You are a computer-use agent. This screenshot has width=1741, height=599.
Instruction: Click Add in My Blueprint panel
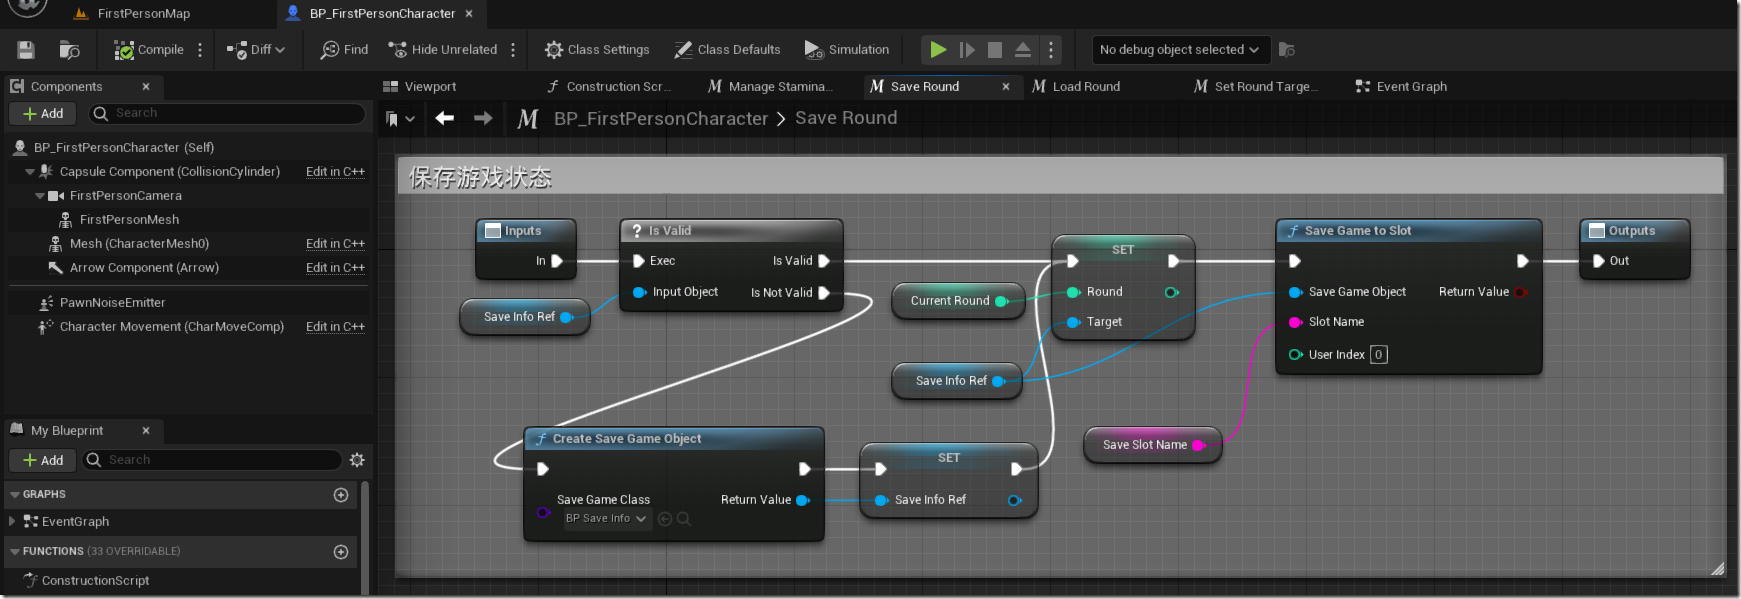[x=43, y=460]
